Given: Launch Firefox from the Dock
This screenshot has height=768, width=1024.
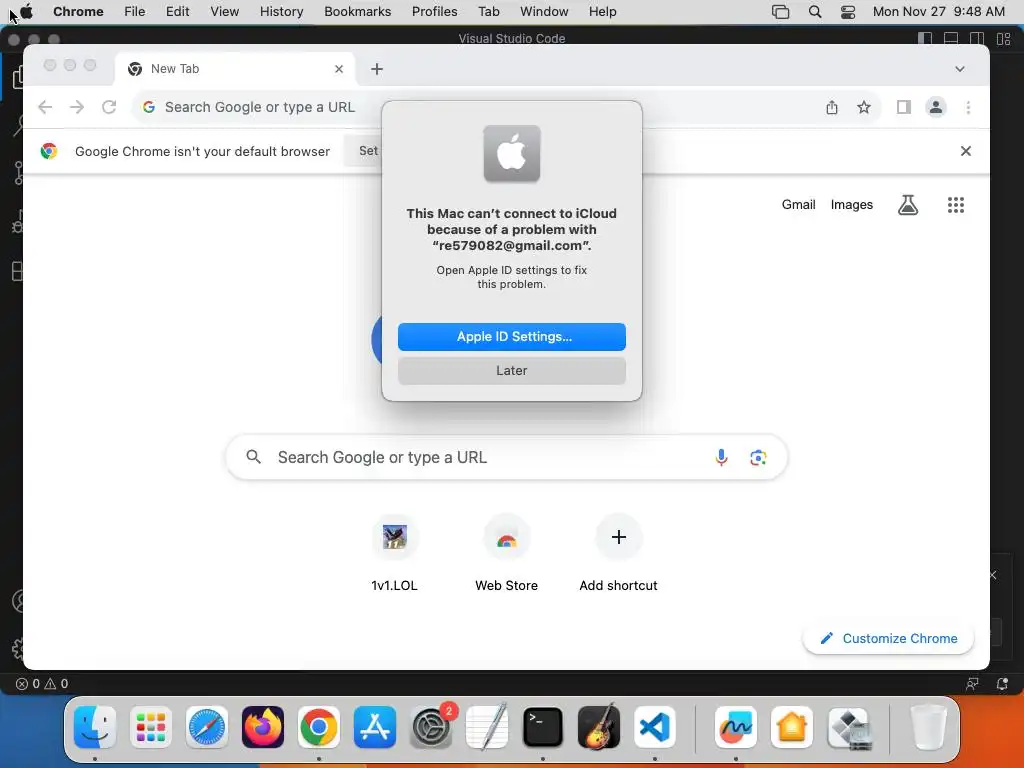Looking at the screenshot, I should [x=263, y=728].
